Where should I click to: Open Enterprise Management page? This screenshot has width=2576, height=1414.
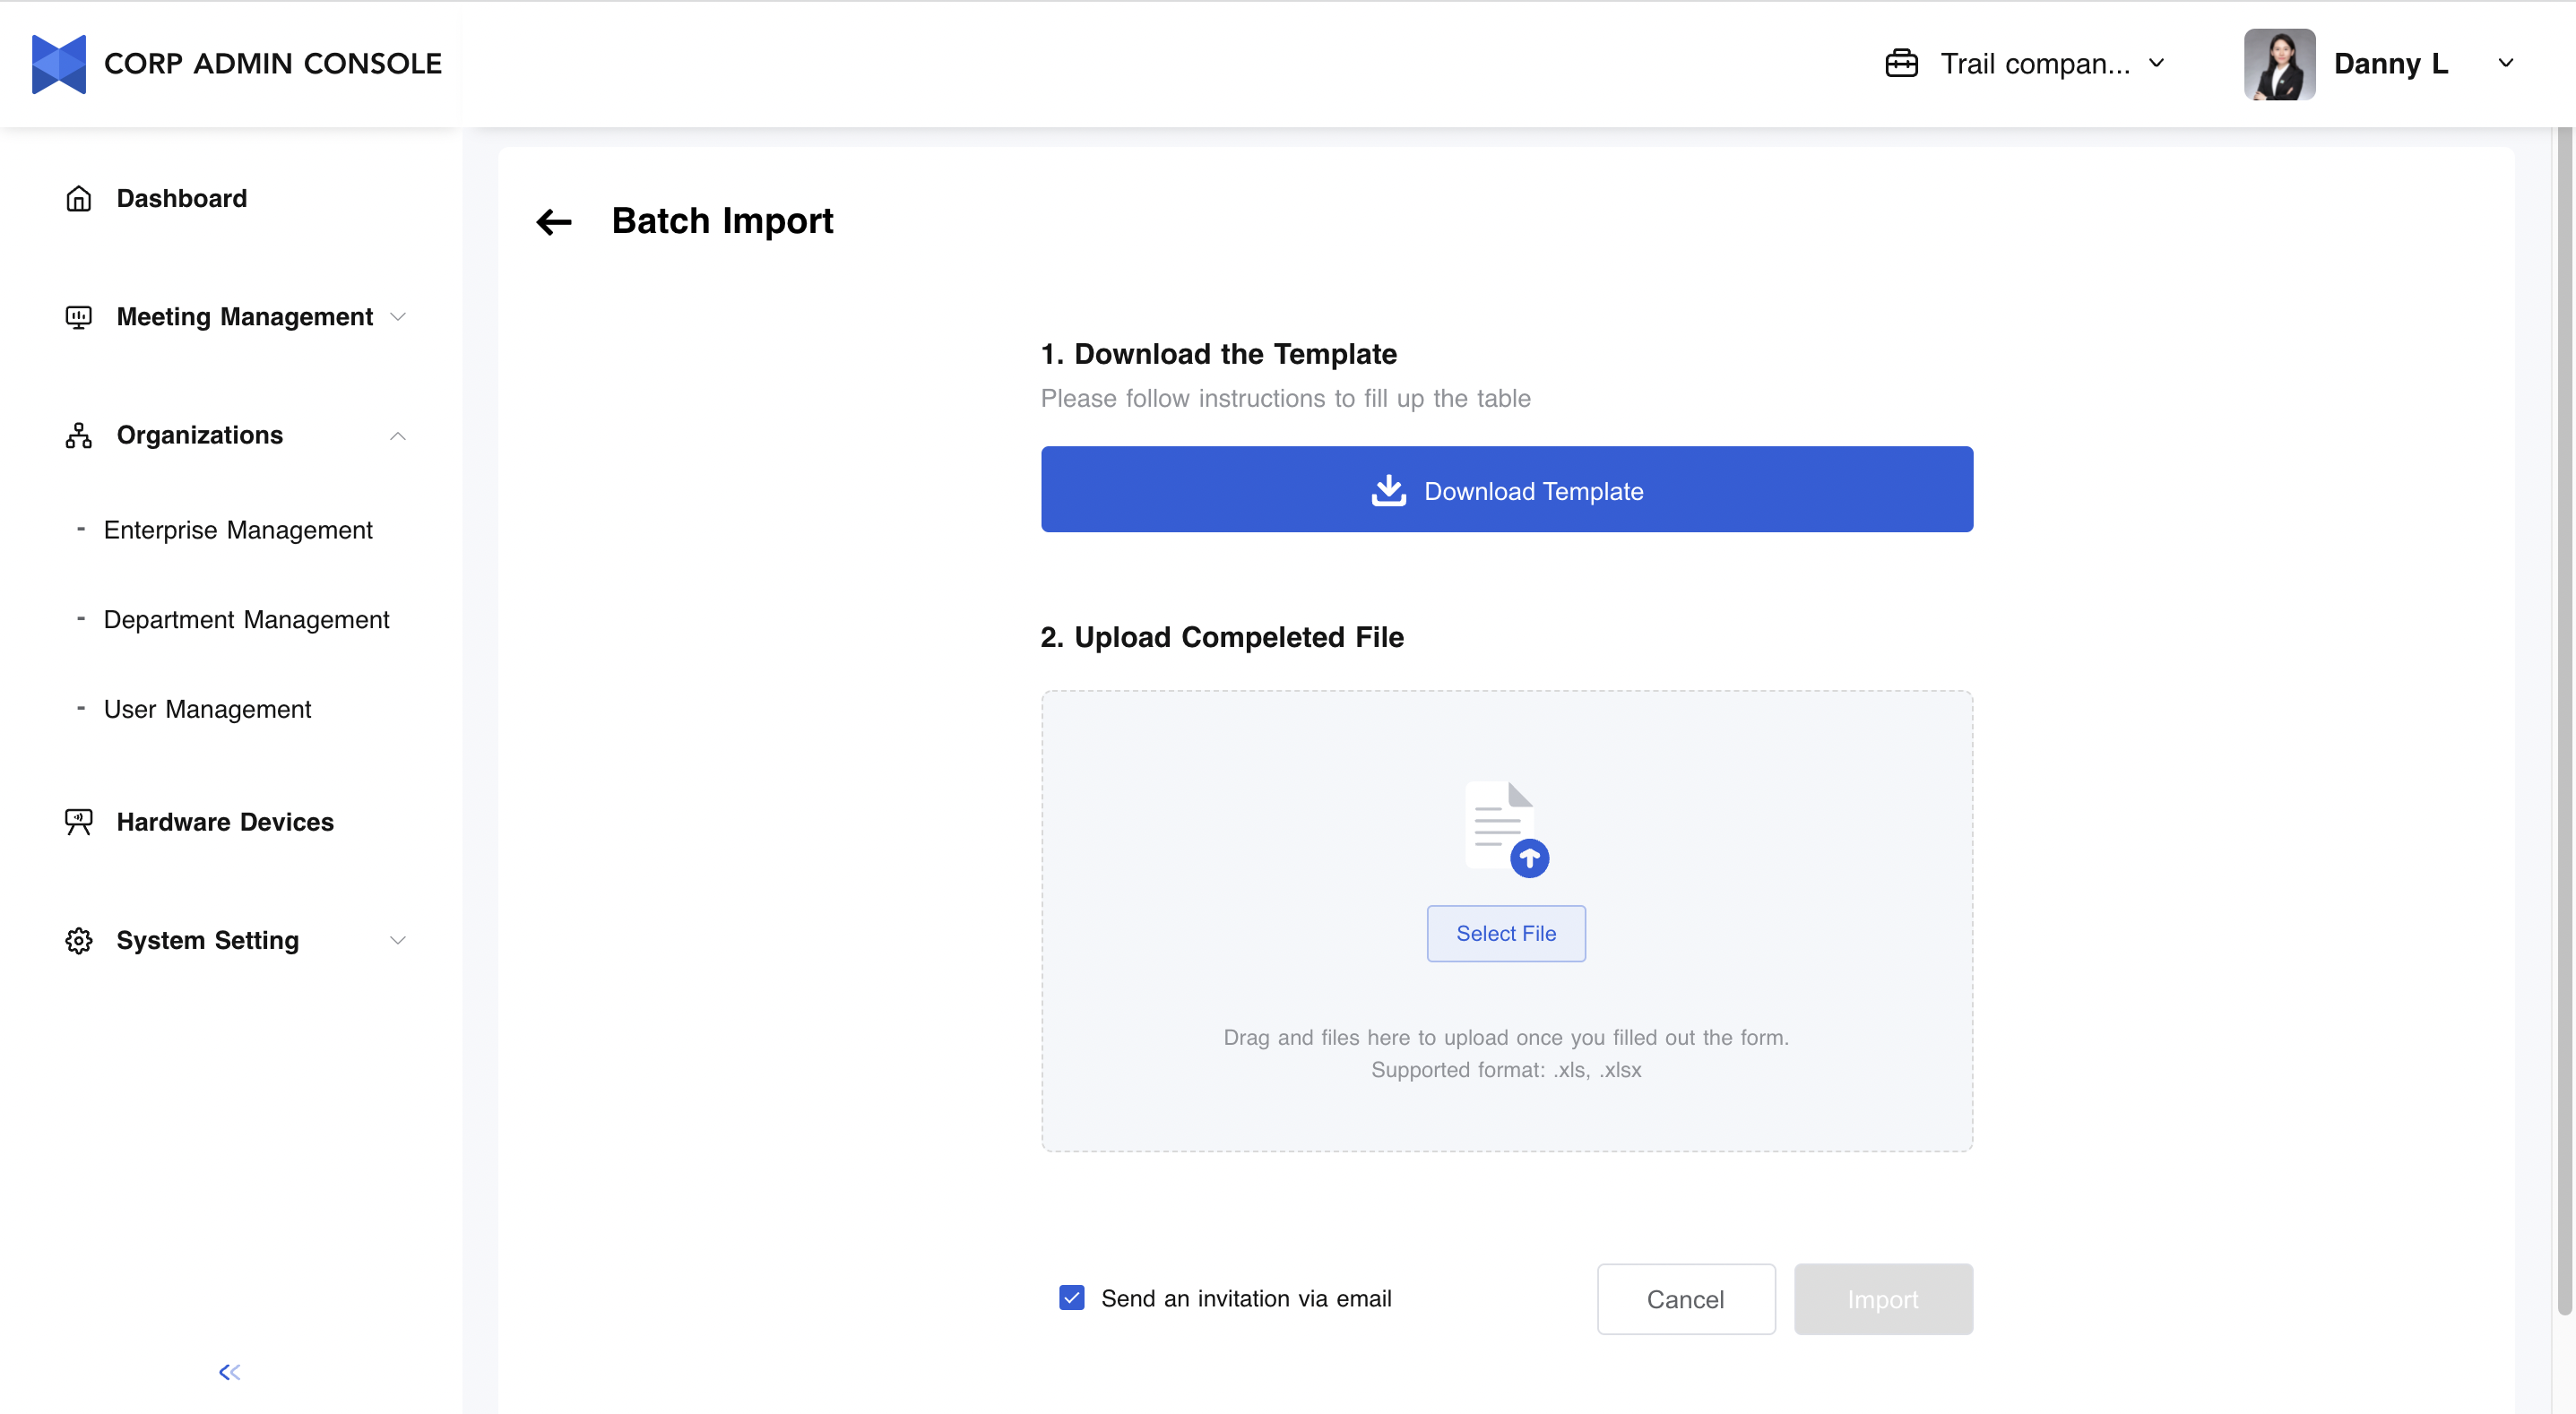(238, 530)
